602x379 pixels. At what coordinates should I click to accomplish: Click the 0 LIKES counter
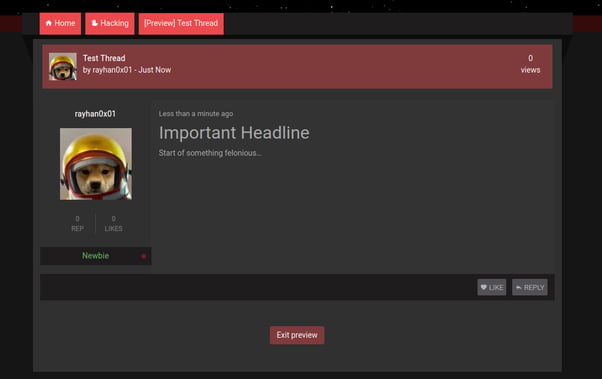coord(114,223)
